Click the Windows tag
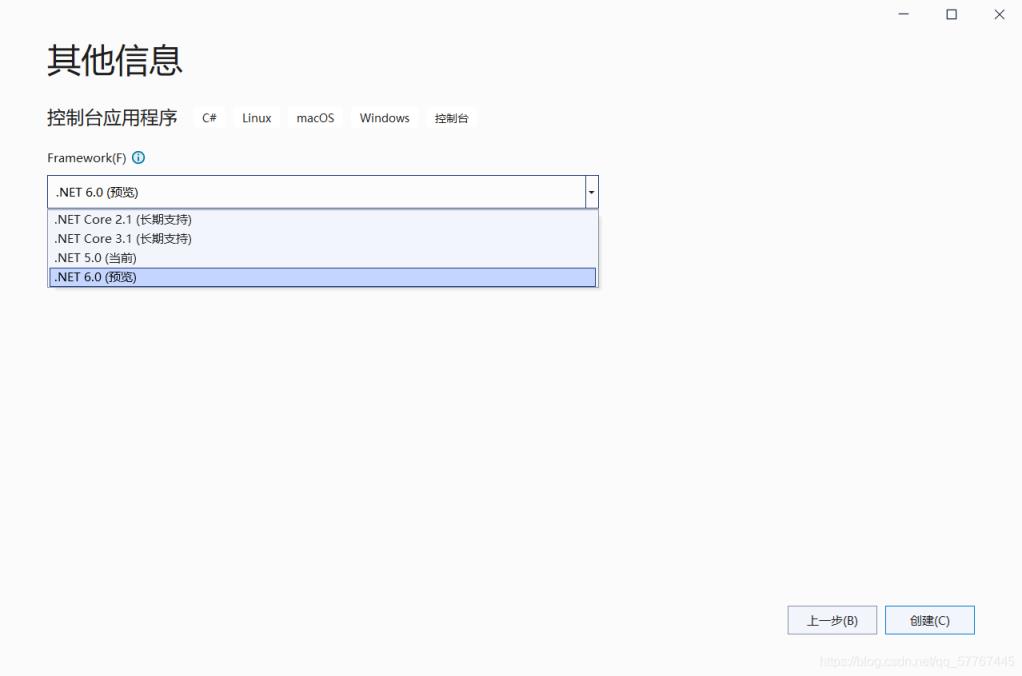 (x=385, y=118)
